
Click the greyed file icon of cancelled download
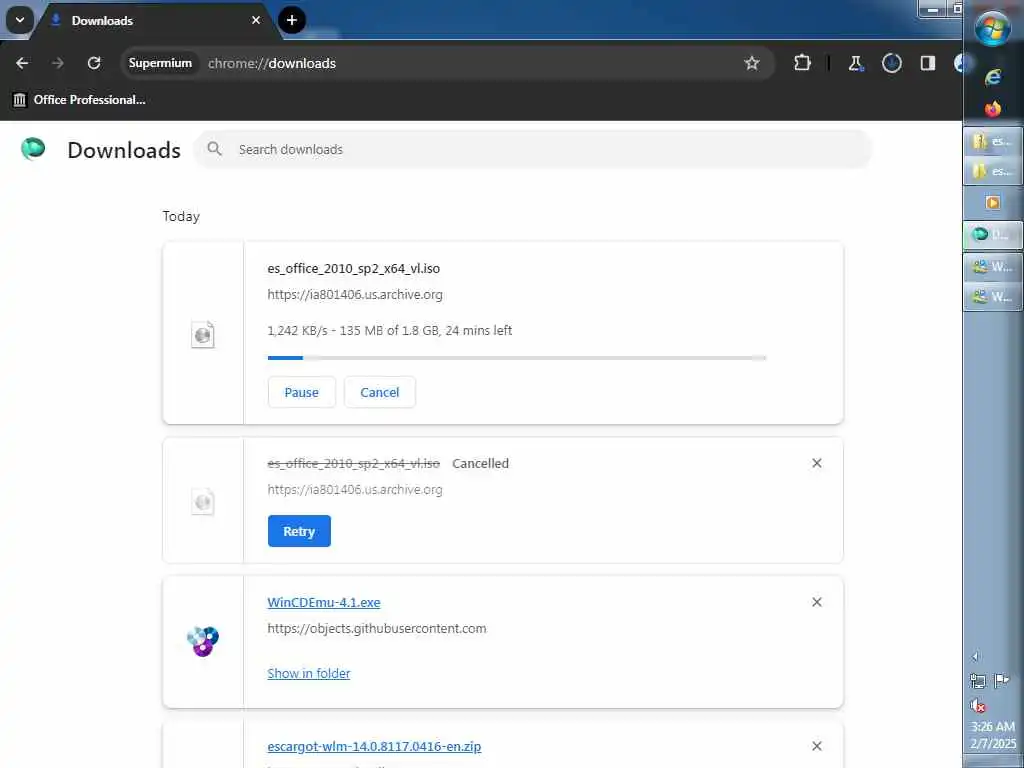point(202,501)
